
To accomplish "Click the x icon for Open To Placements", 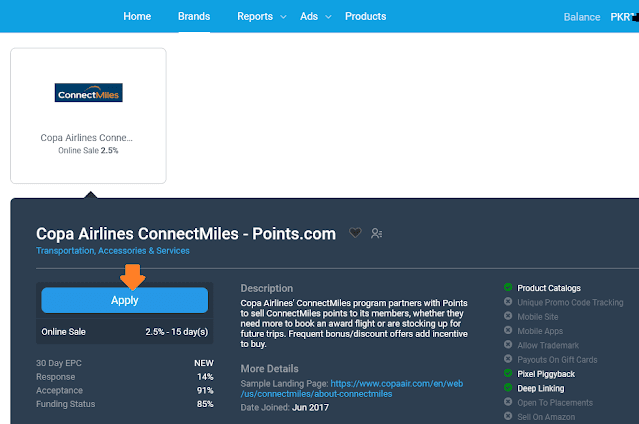I will (508, 402).
